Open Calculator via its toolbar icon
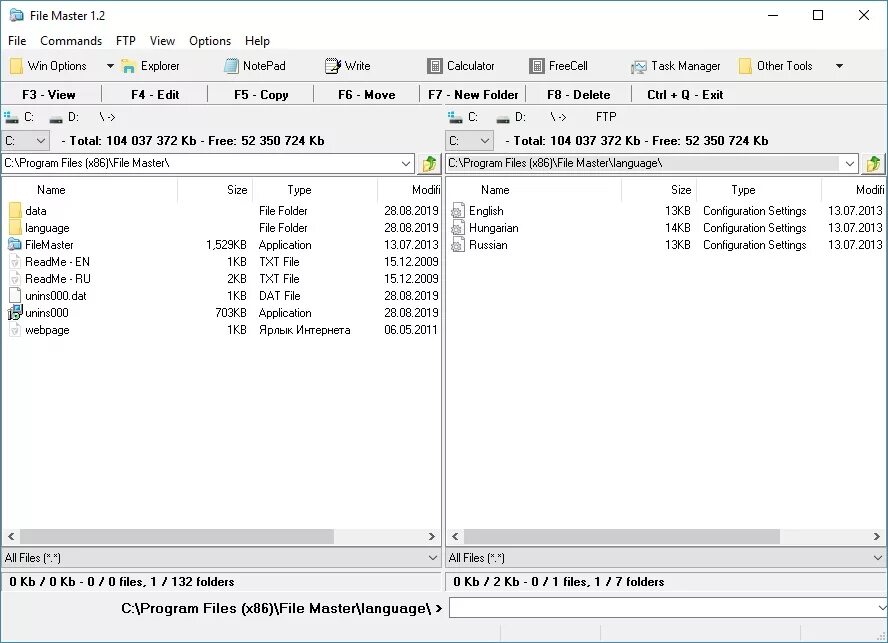The height and width of the screenshot is (643, 888). tap(434, 66)
